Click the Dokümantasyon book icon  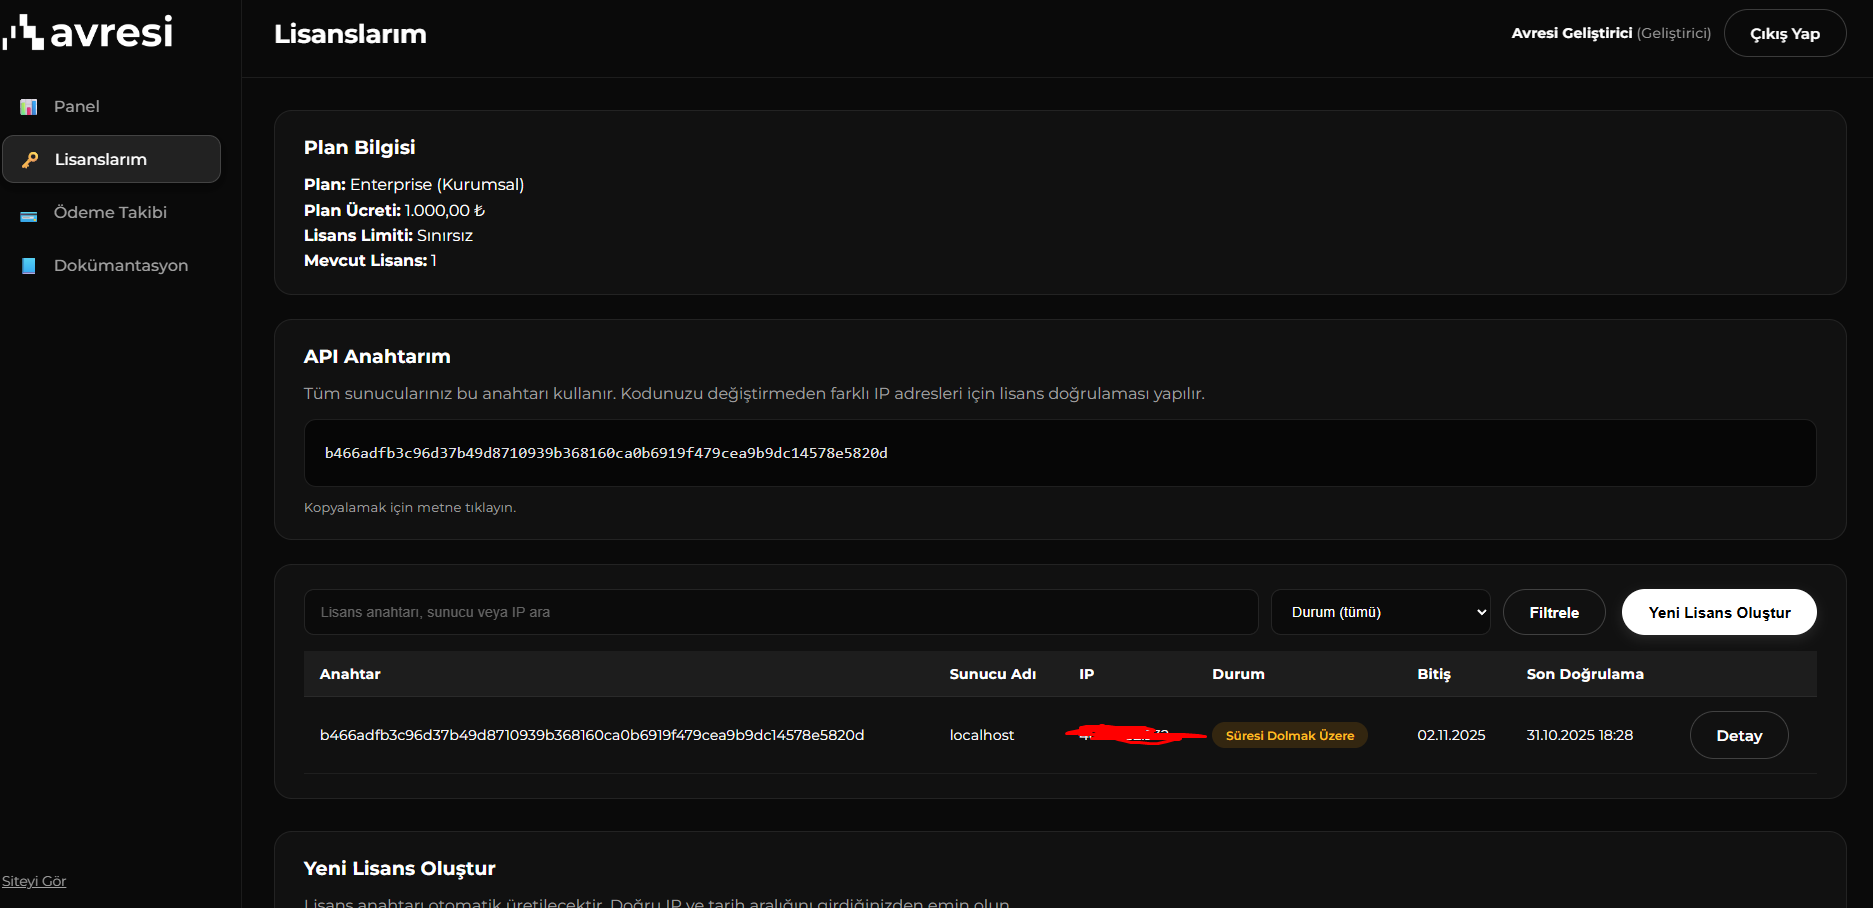pyautogui.click(x=29, y=266)
